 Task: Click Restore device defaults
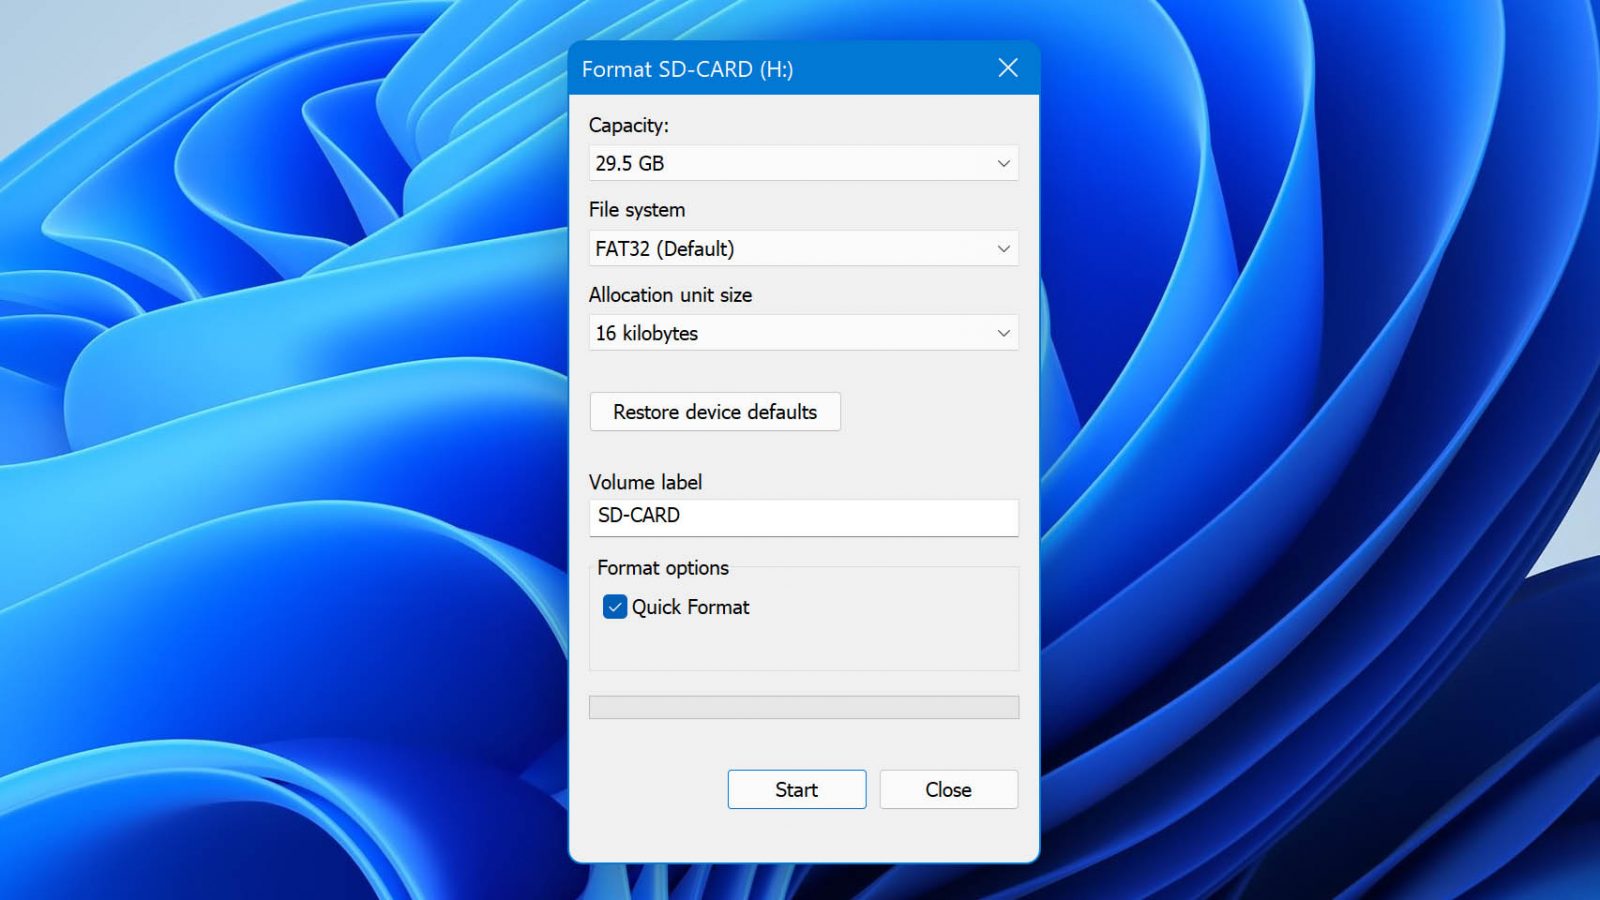(714, 411)
